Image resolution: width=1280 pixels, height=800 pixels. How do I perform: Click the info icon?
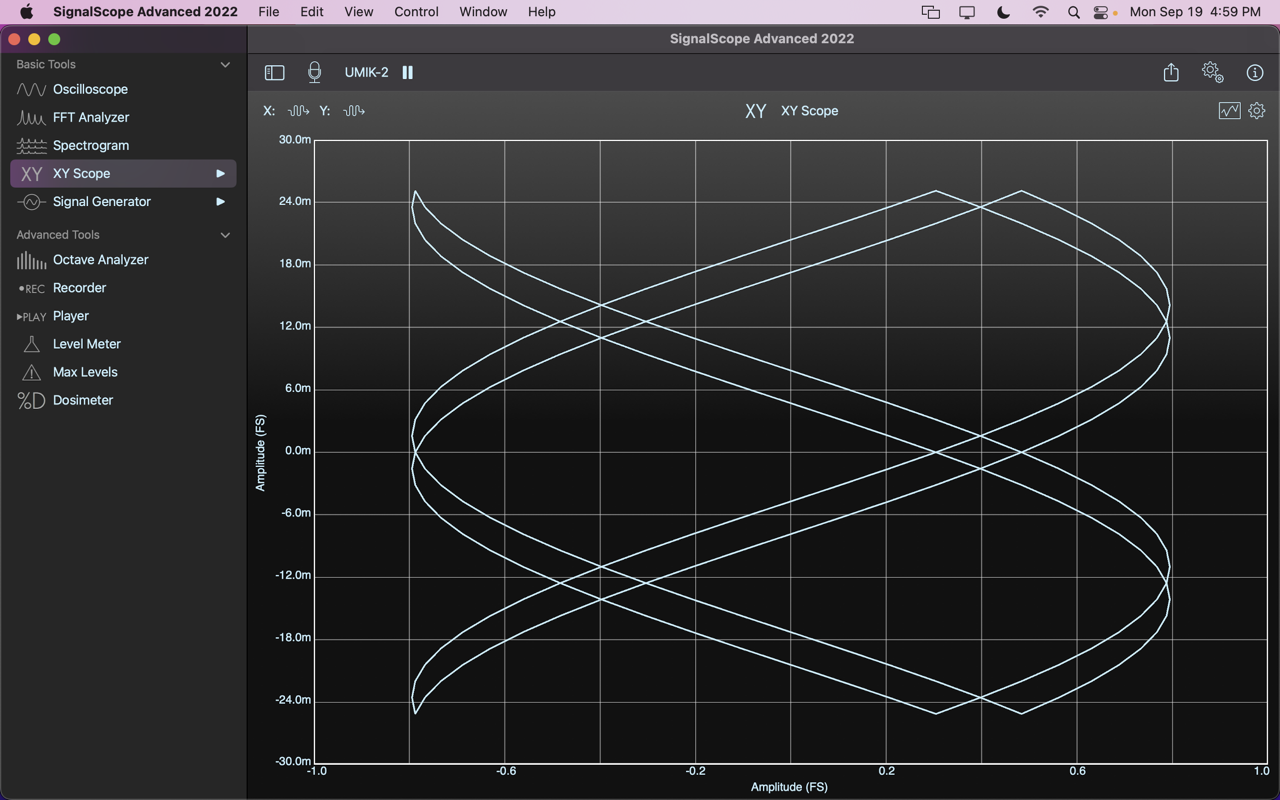point(1255,72)
